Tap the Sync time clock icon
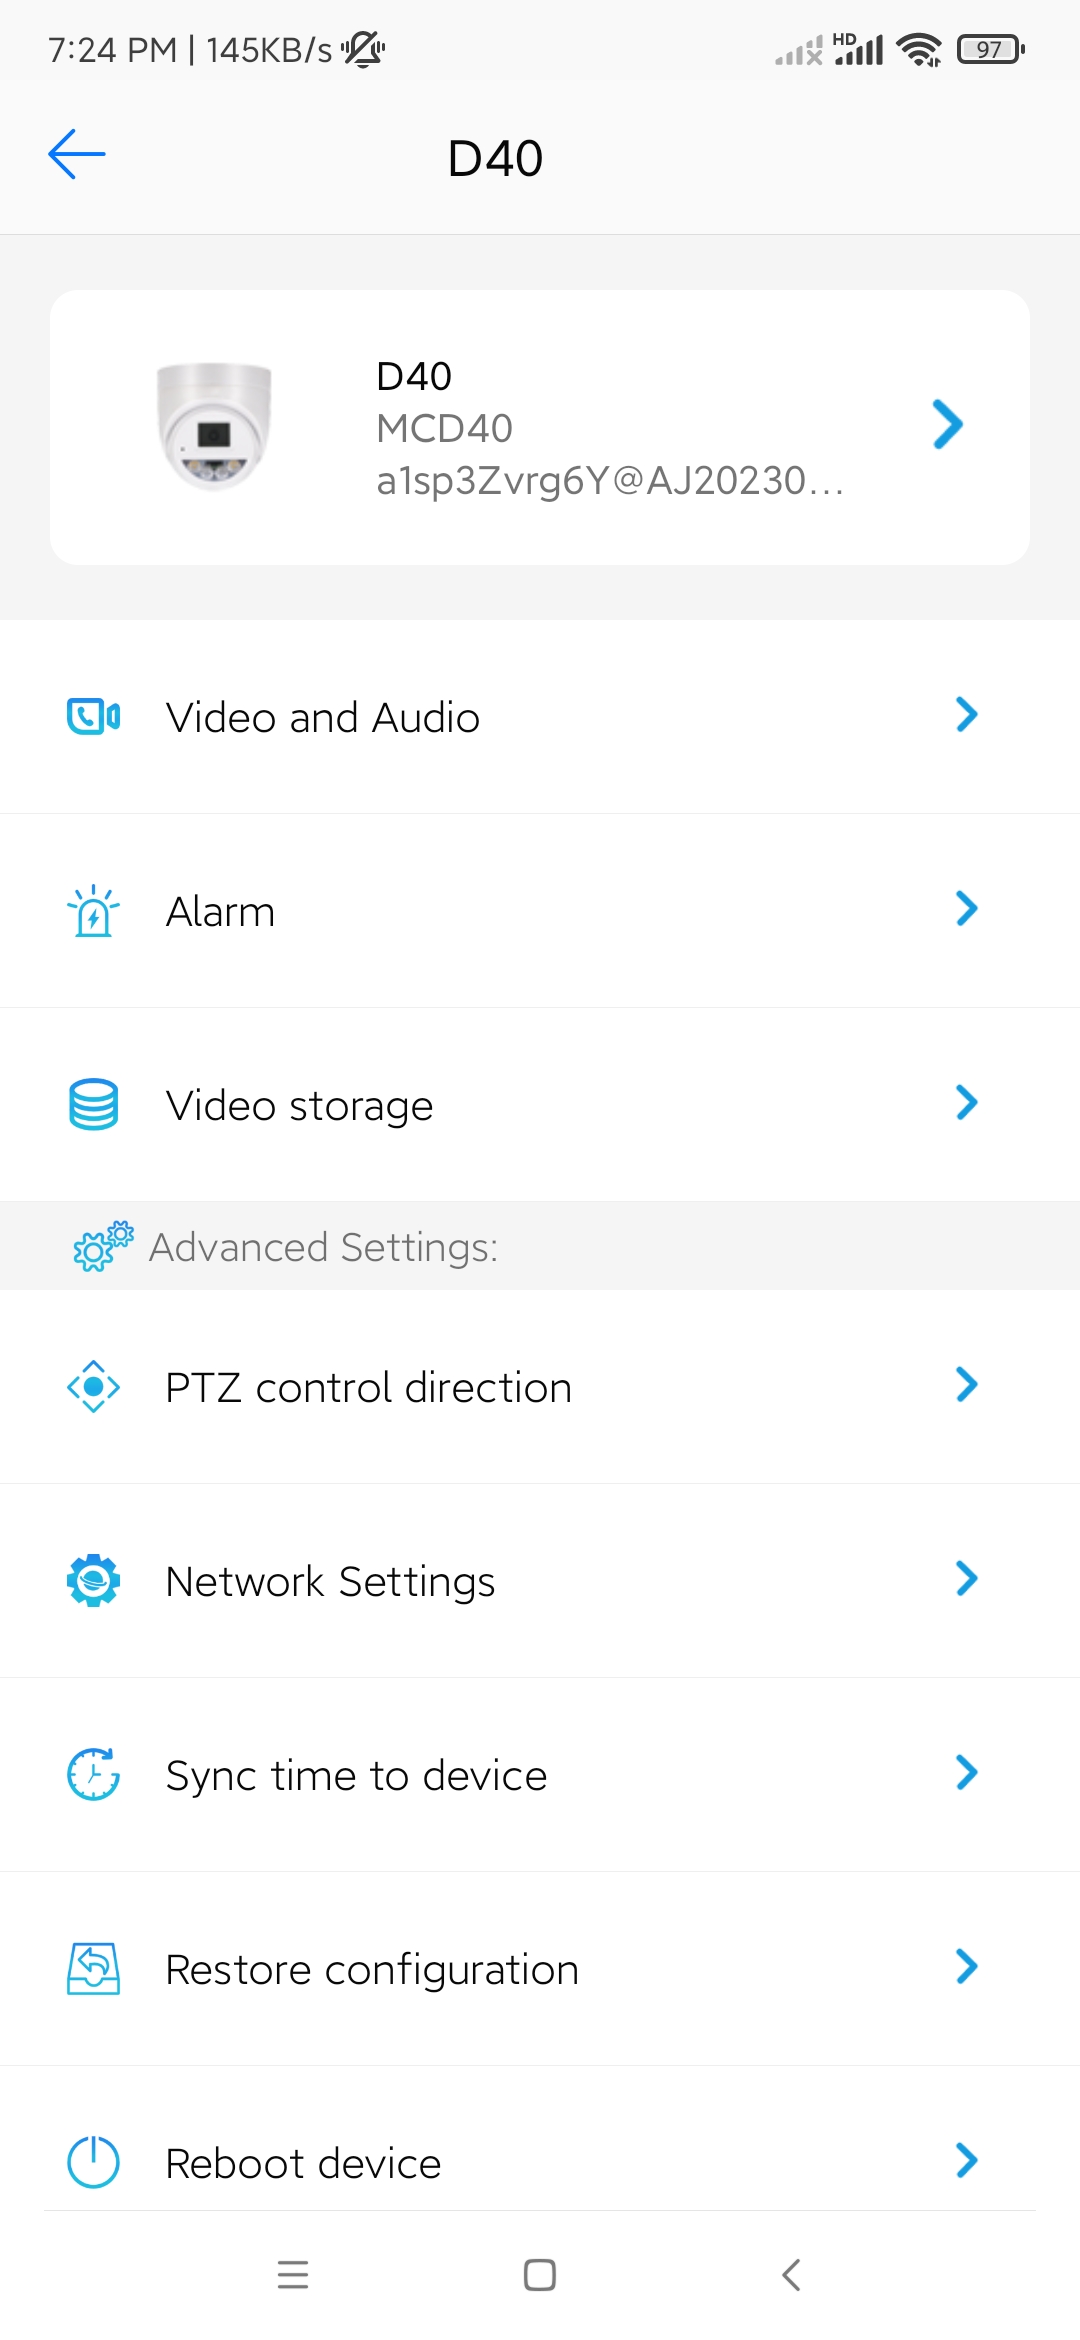 pyautogui.click(x=94, y=1774)
